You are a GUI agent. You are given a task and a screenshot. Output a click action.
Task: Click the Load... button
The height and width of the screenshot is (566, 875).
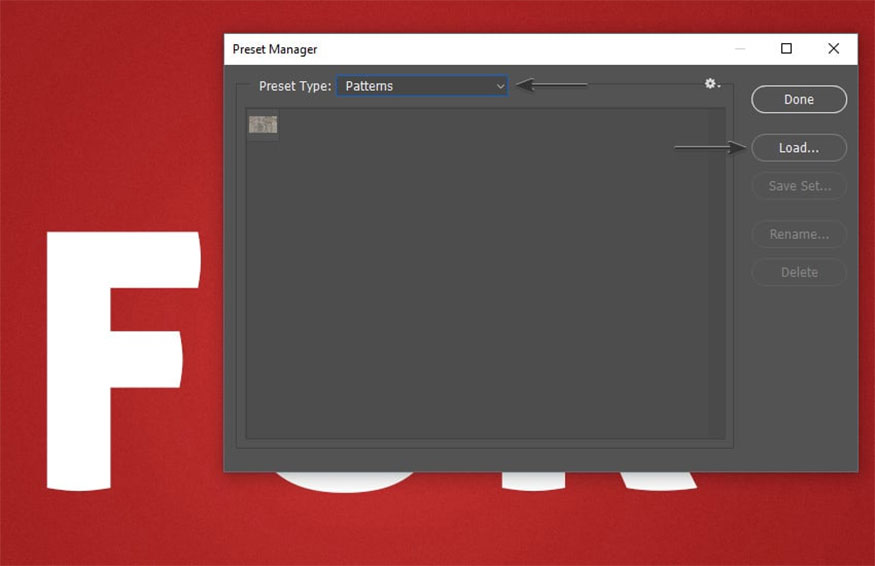[799, 148]
